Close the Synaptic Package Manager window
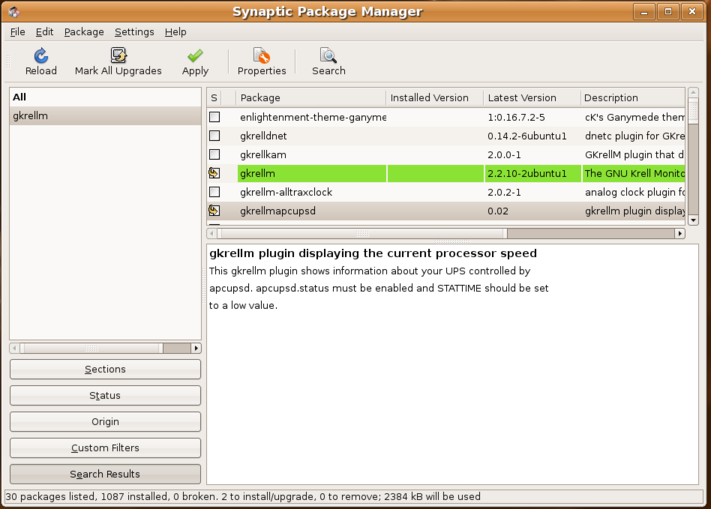The width and height of the screenshot is (711, 509). pos(692,12)
